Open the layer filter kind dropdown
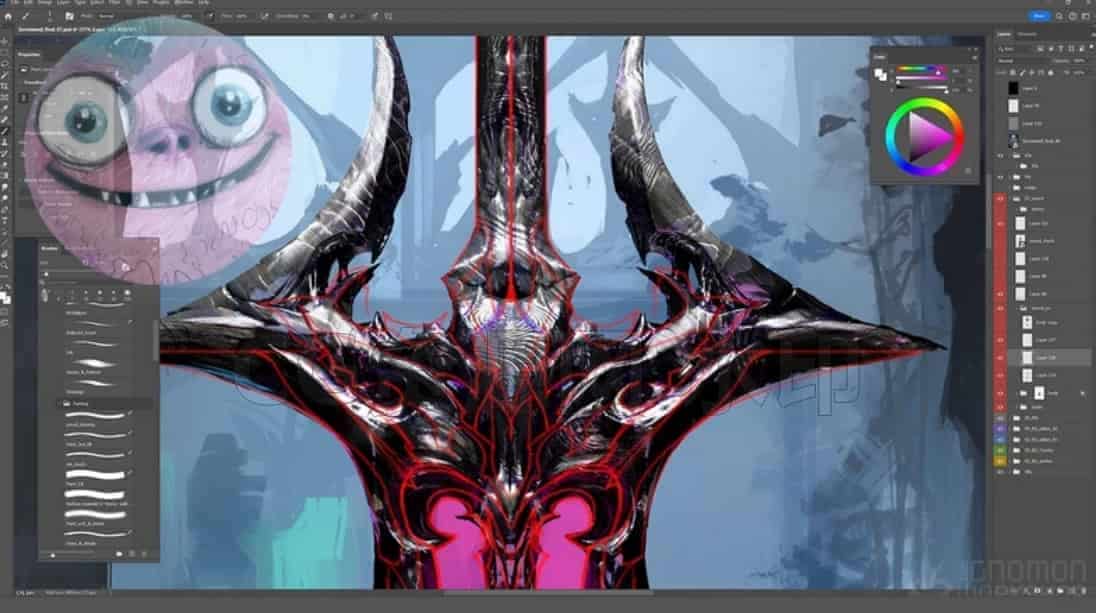This screenshot has width=1096, height=613. (1016, 49)
